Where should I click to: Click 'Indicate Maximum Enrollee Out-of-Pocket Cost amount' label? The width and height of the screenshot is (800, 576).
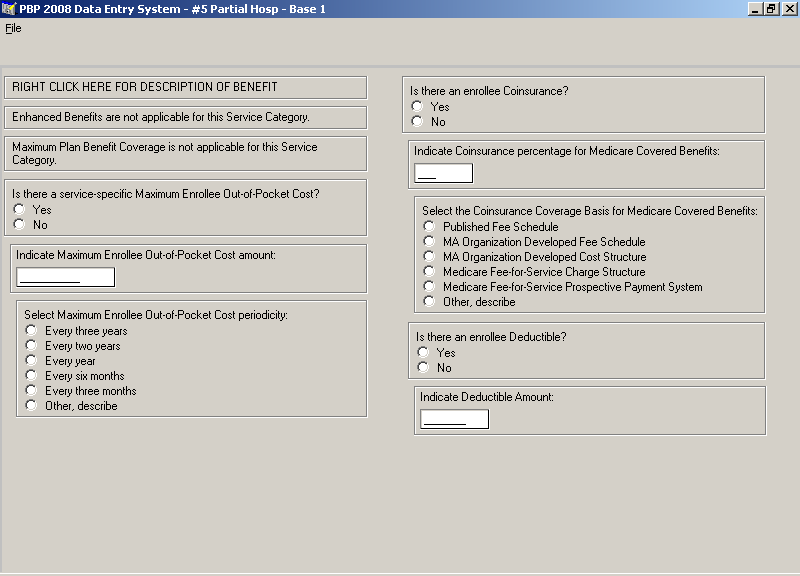click(x=145, y=255)
